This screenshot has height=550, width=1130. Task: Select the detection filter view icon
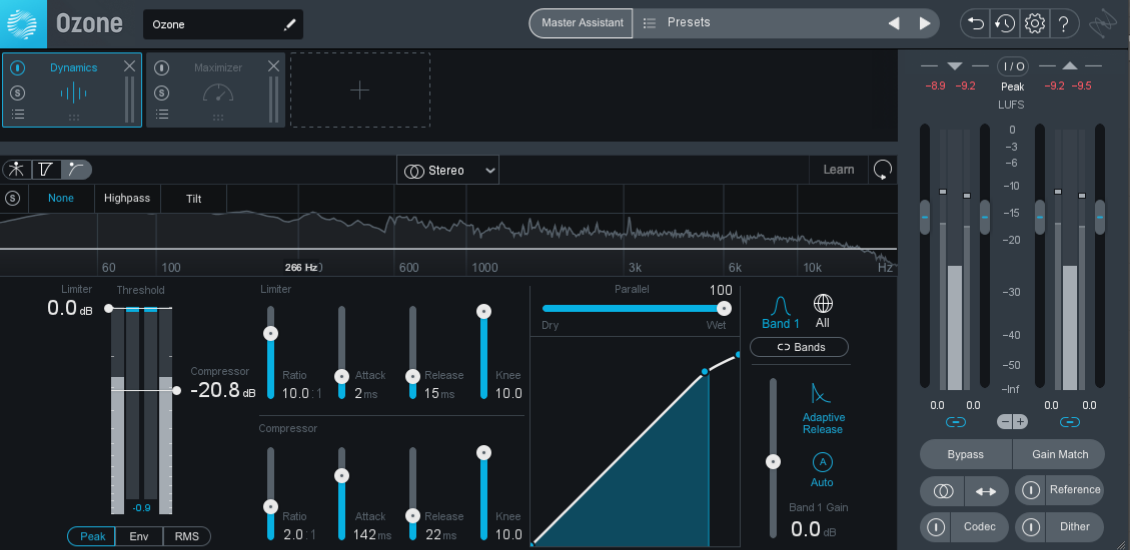(76, 169)
